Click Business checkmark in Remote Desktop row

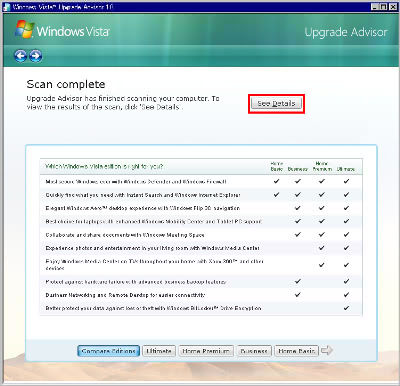(x=298, y=295)
